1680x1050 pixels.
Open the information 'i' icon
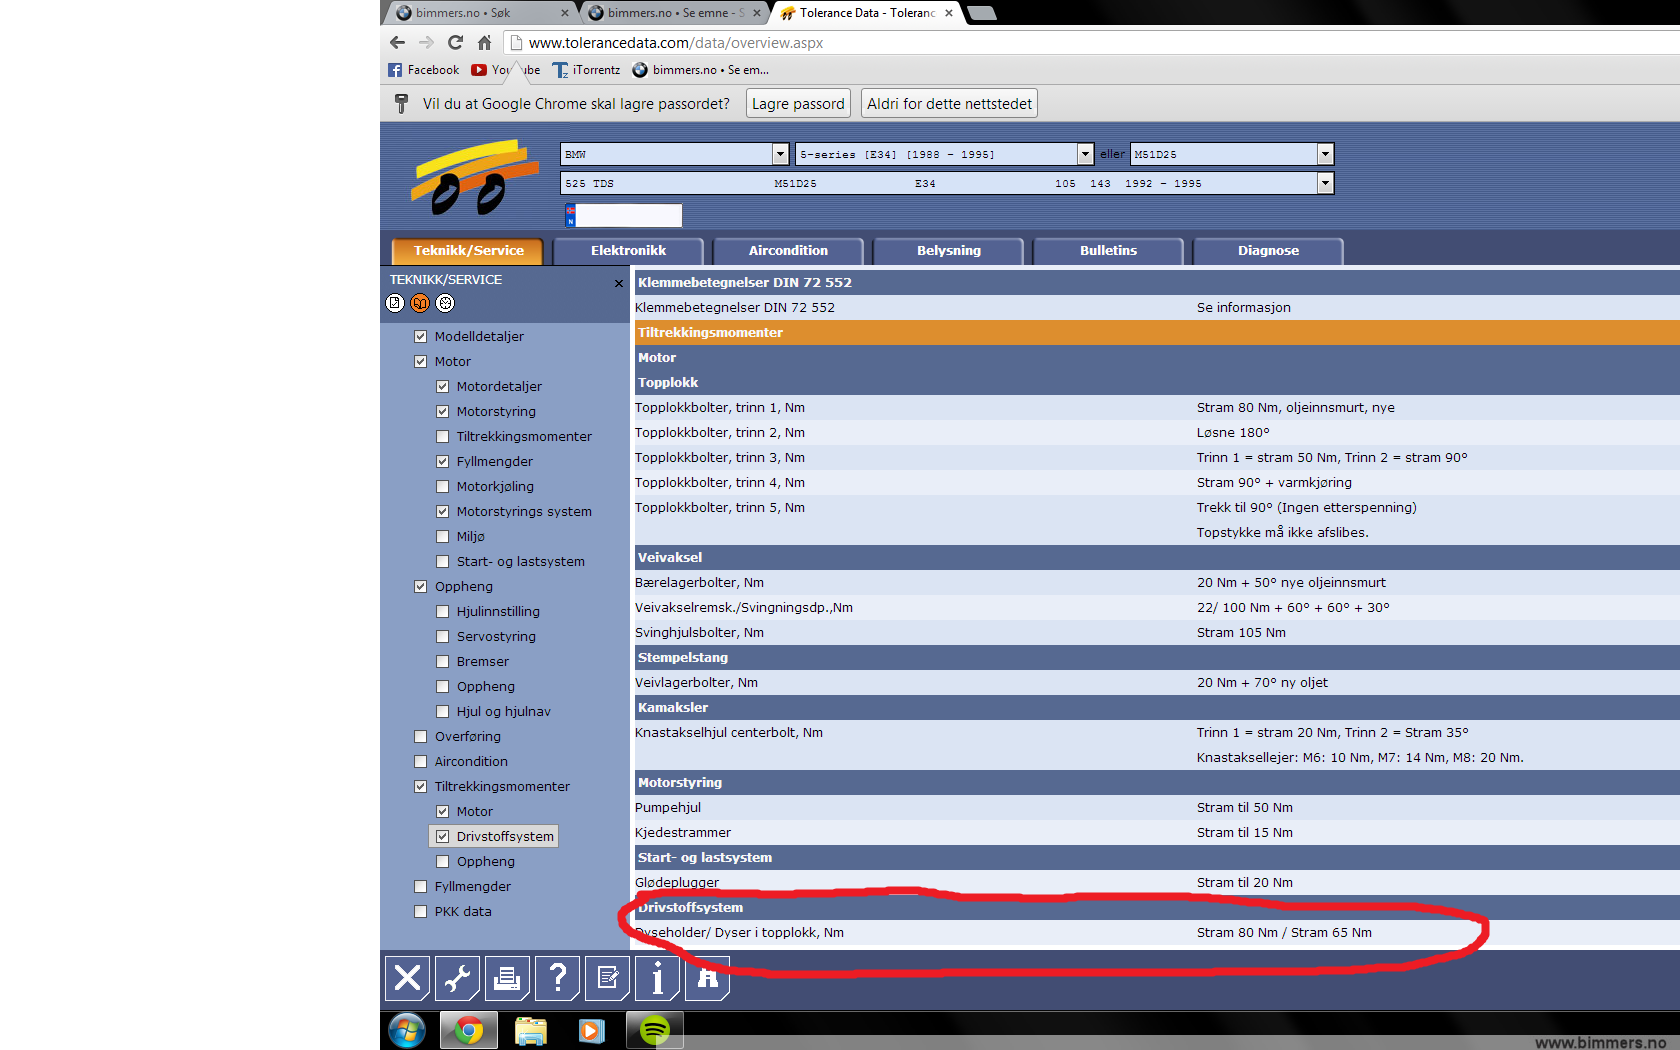pos(657,977)
